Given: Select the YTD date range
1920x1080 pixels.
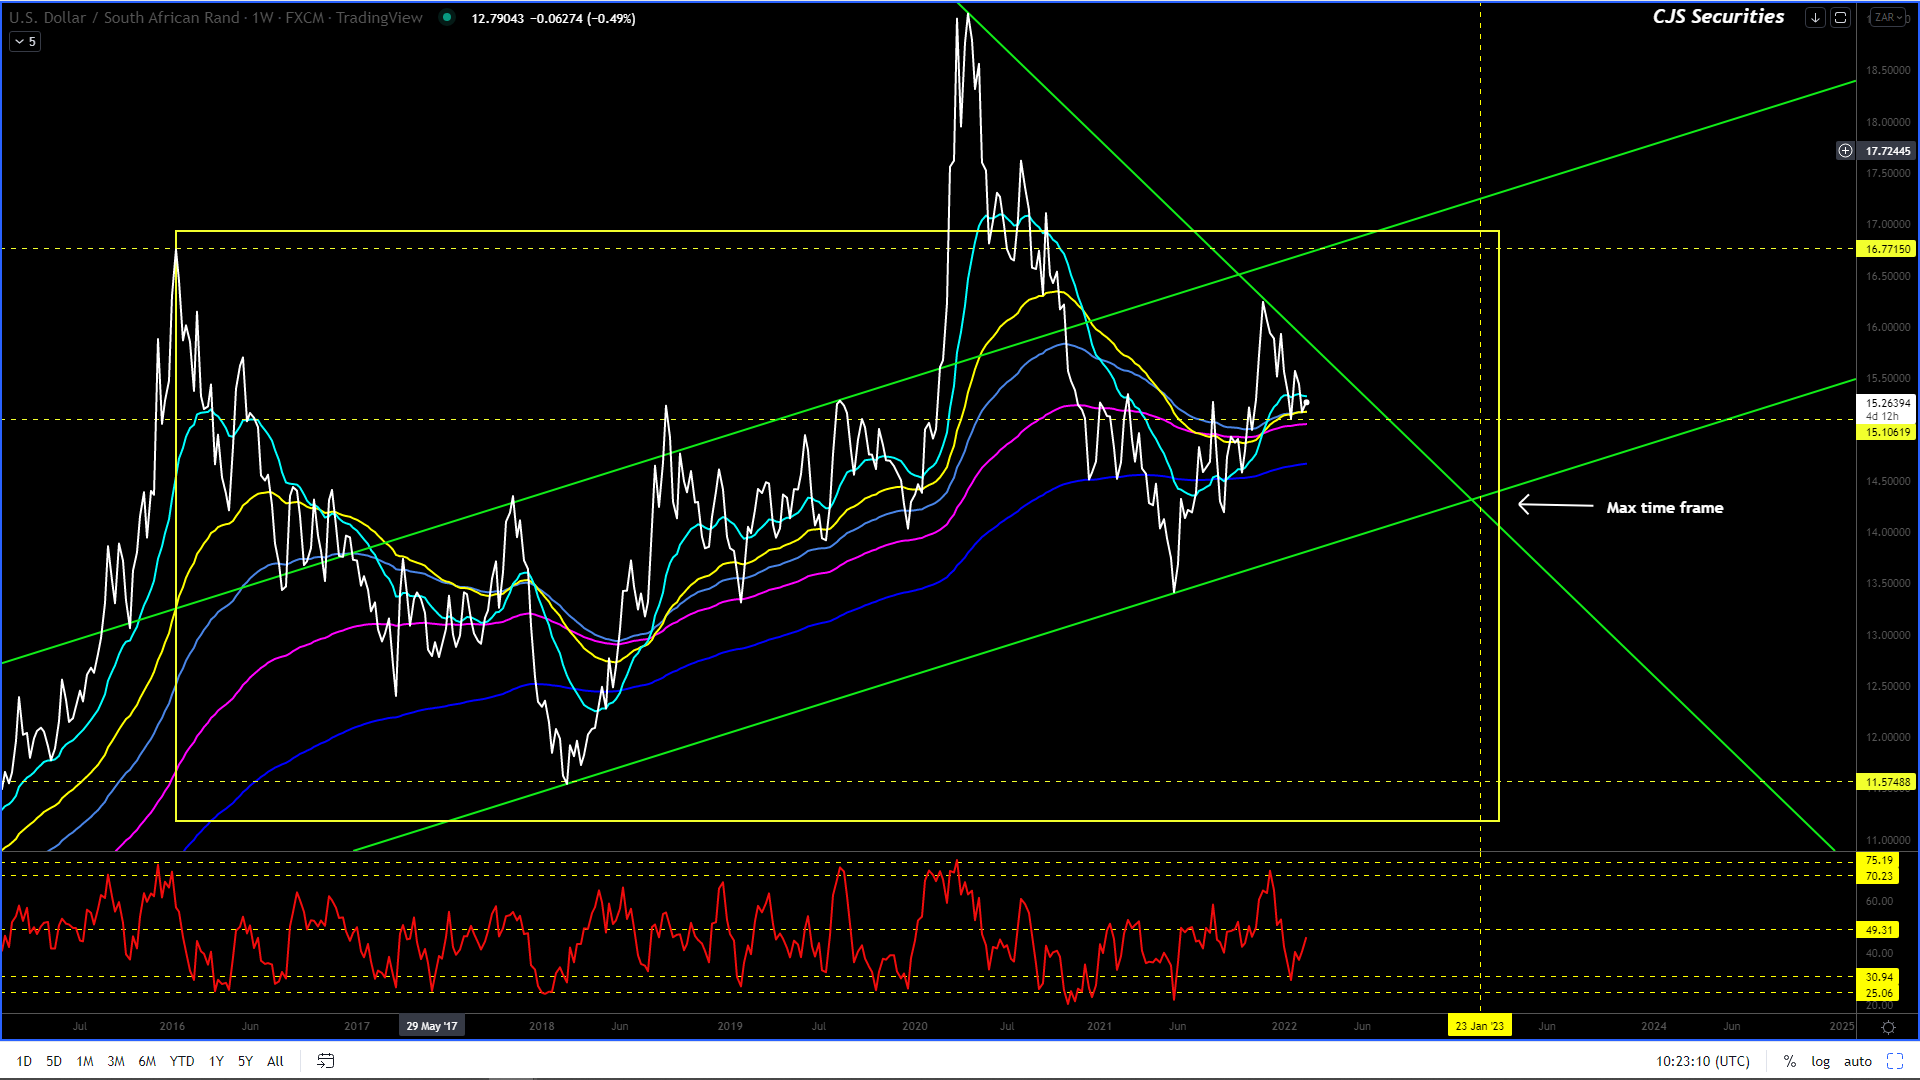Looking at the screenshot, I should pyautogui.click(x=182, y=1061).
